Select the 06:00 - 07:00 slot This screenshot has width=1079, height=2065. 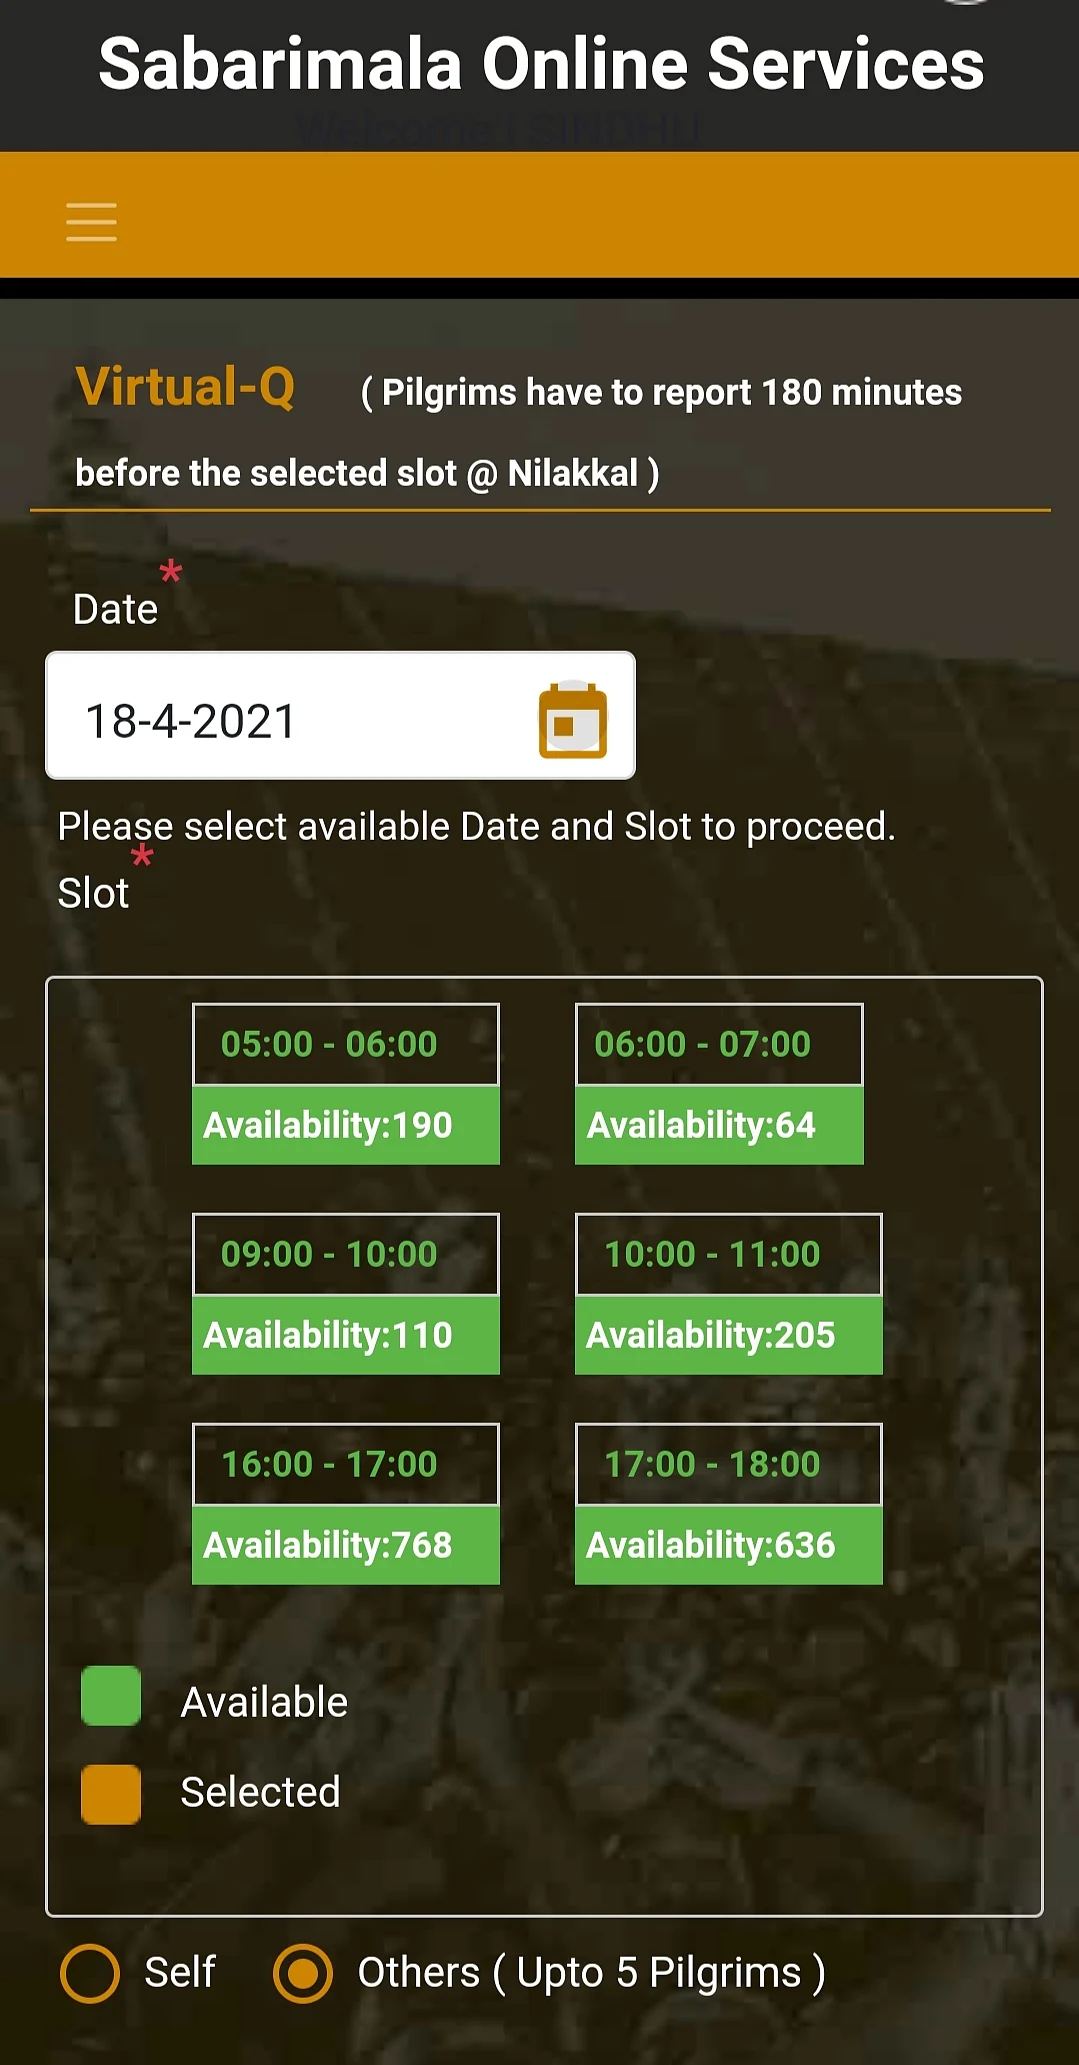pos(719,1044)
